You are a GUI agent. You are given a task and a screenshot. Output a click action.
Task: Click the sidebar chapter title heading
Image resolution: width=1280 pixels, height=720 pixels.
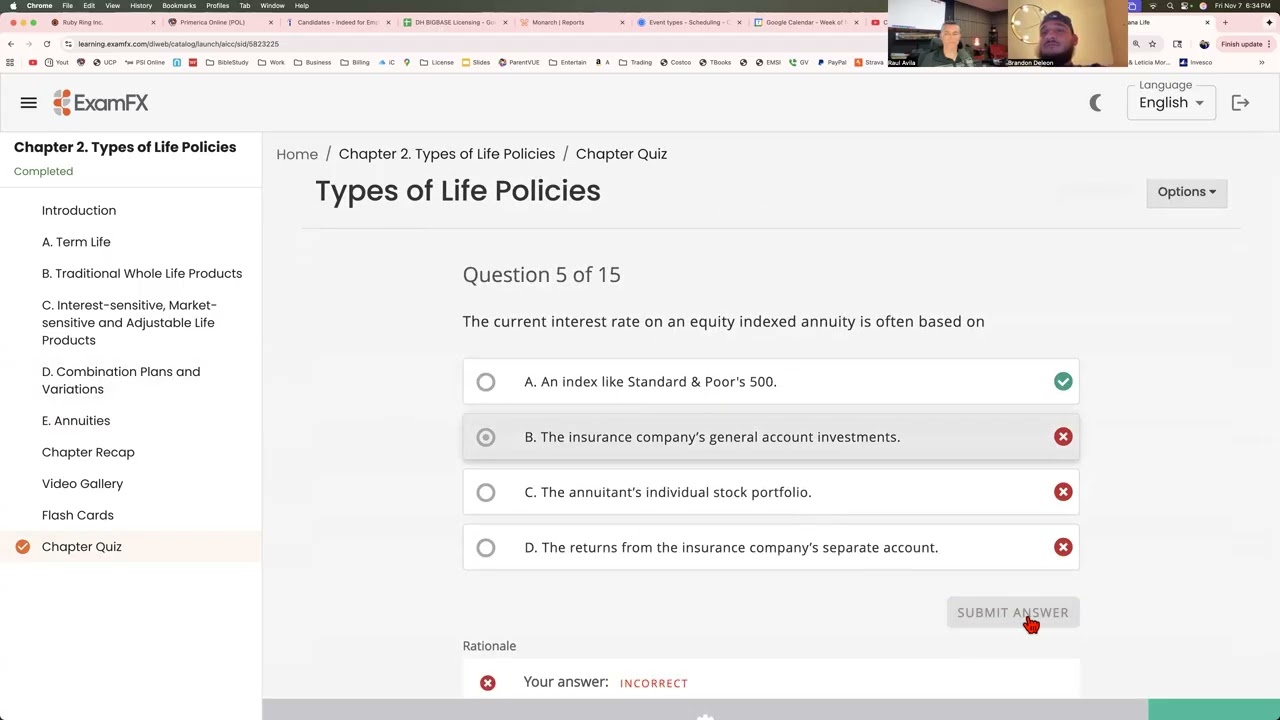pos(125,147)
